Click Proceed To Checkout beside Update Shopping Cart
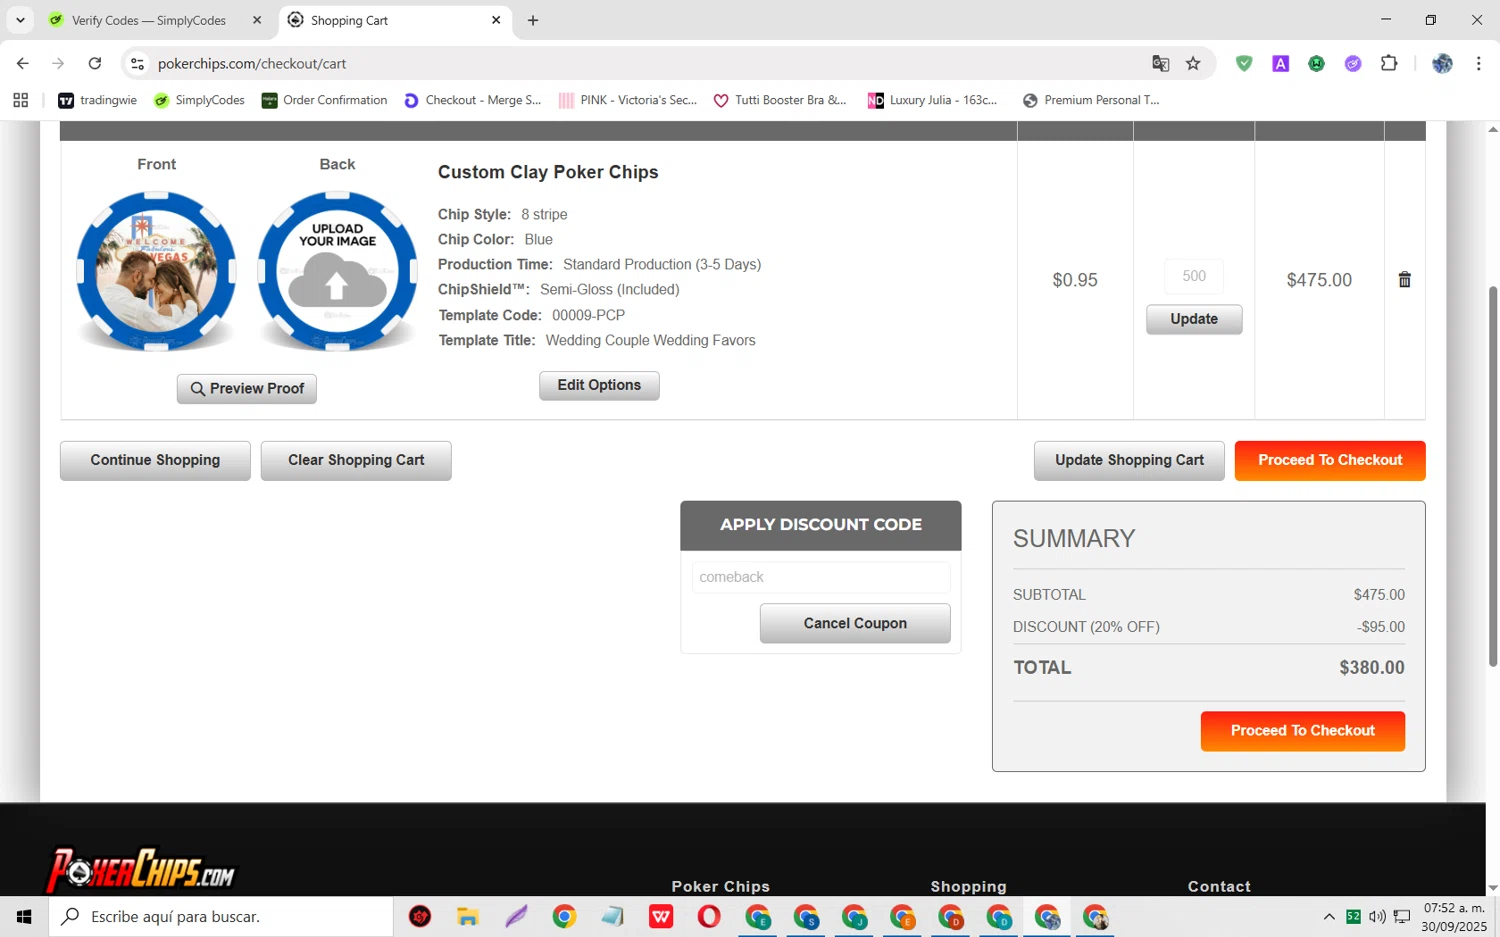Screen dimensions: 1500x937 click(1330, 461)
